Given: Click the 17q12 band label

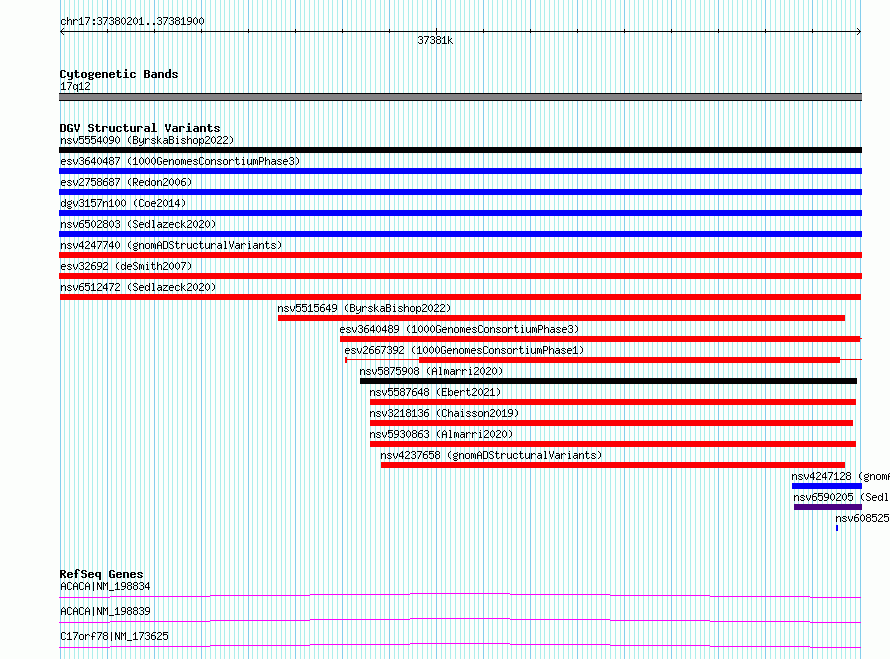Looking at the screenshot, I should pyautogui.click(x=75, y=86).
